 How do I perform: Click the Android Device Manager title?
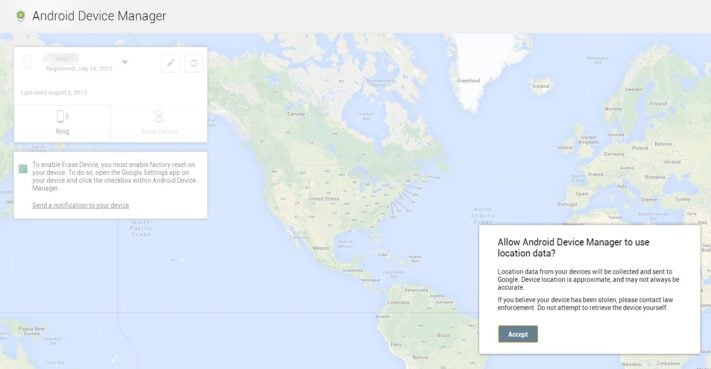(99, 16)
